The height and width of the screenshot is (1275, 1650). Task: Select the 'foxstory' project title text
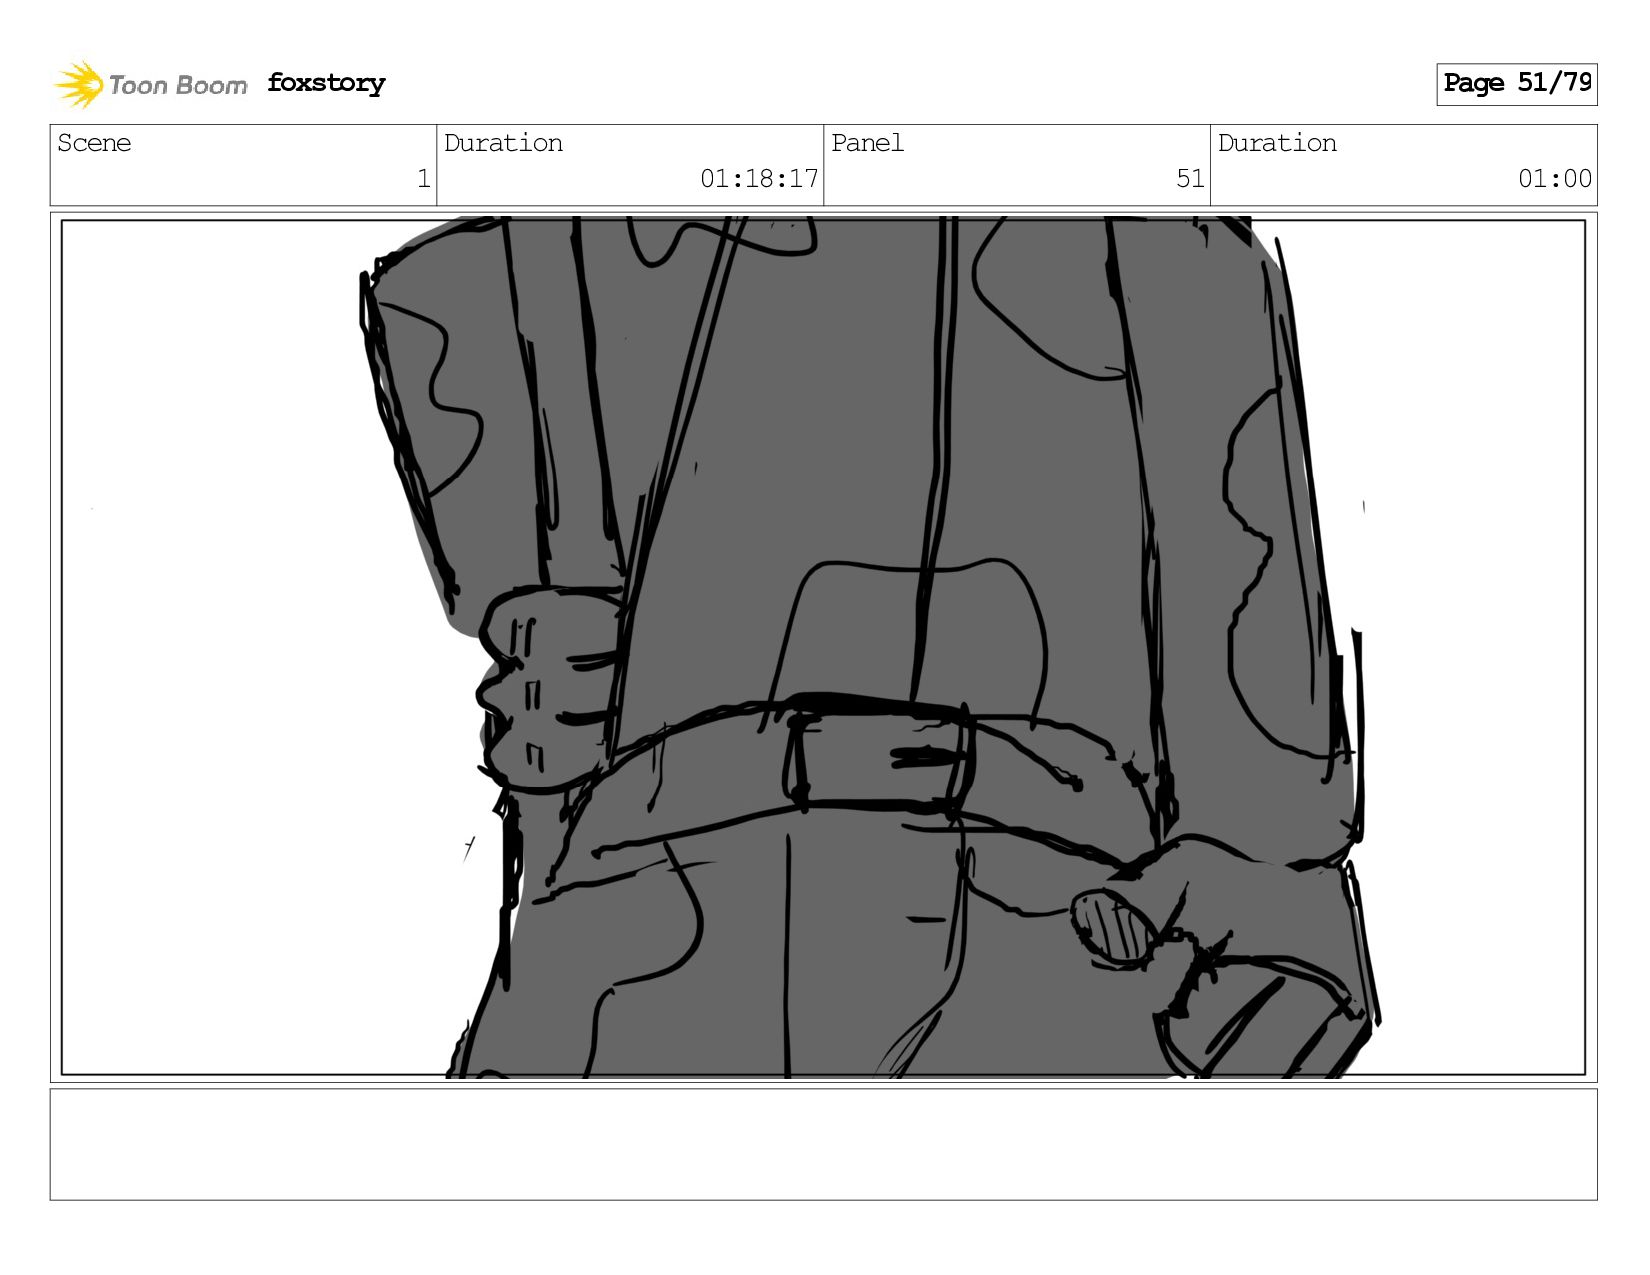coord(326,83)
